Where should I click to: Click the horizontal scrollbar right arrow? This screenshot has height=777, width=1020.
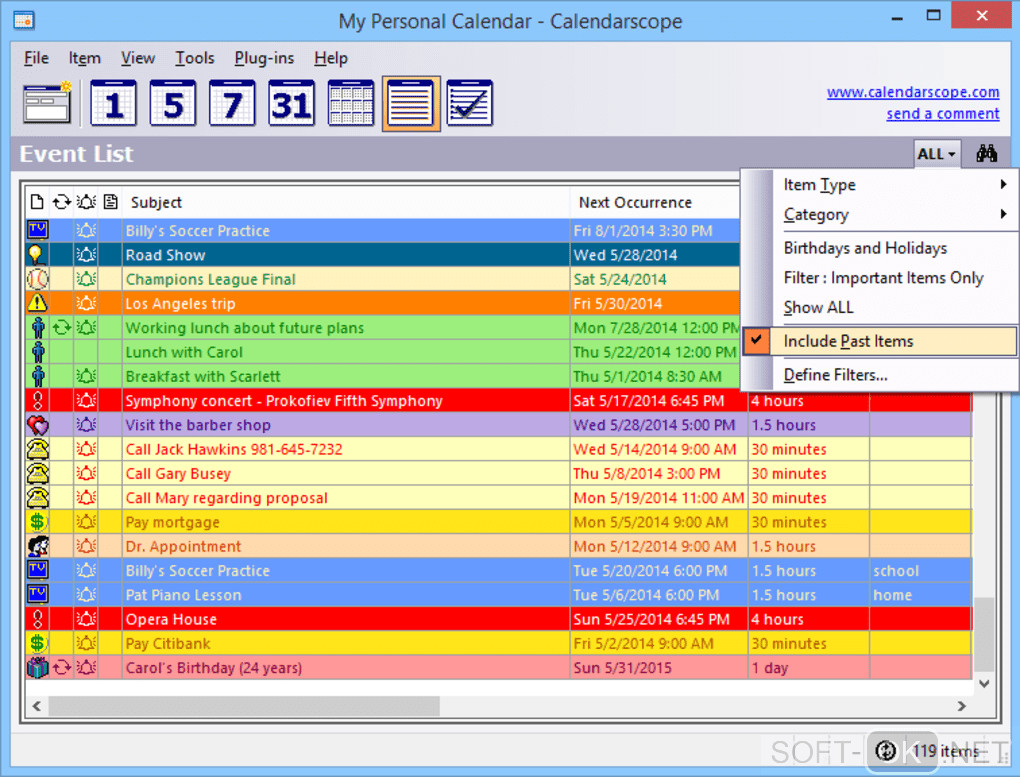tap(961, 705)
